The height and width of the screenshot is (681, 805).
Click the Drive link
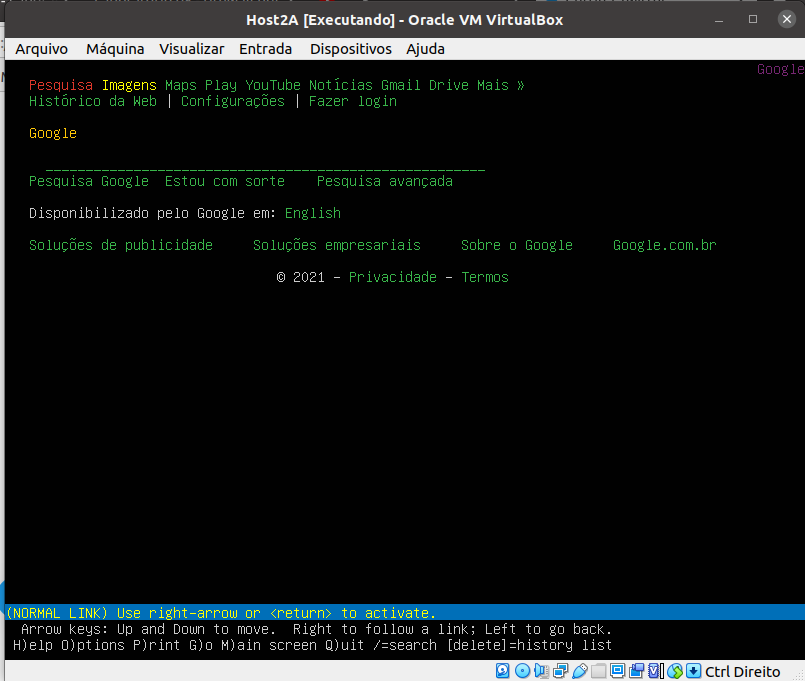449,85
